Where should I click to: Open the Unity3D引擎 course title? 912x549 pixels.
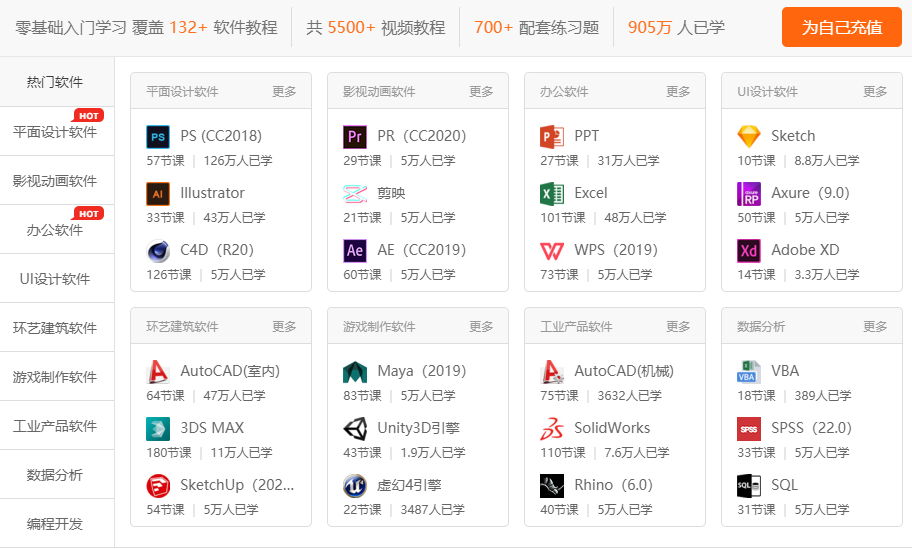pos(418,428)
